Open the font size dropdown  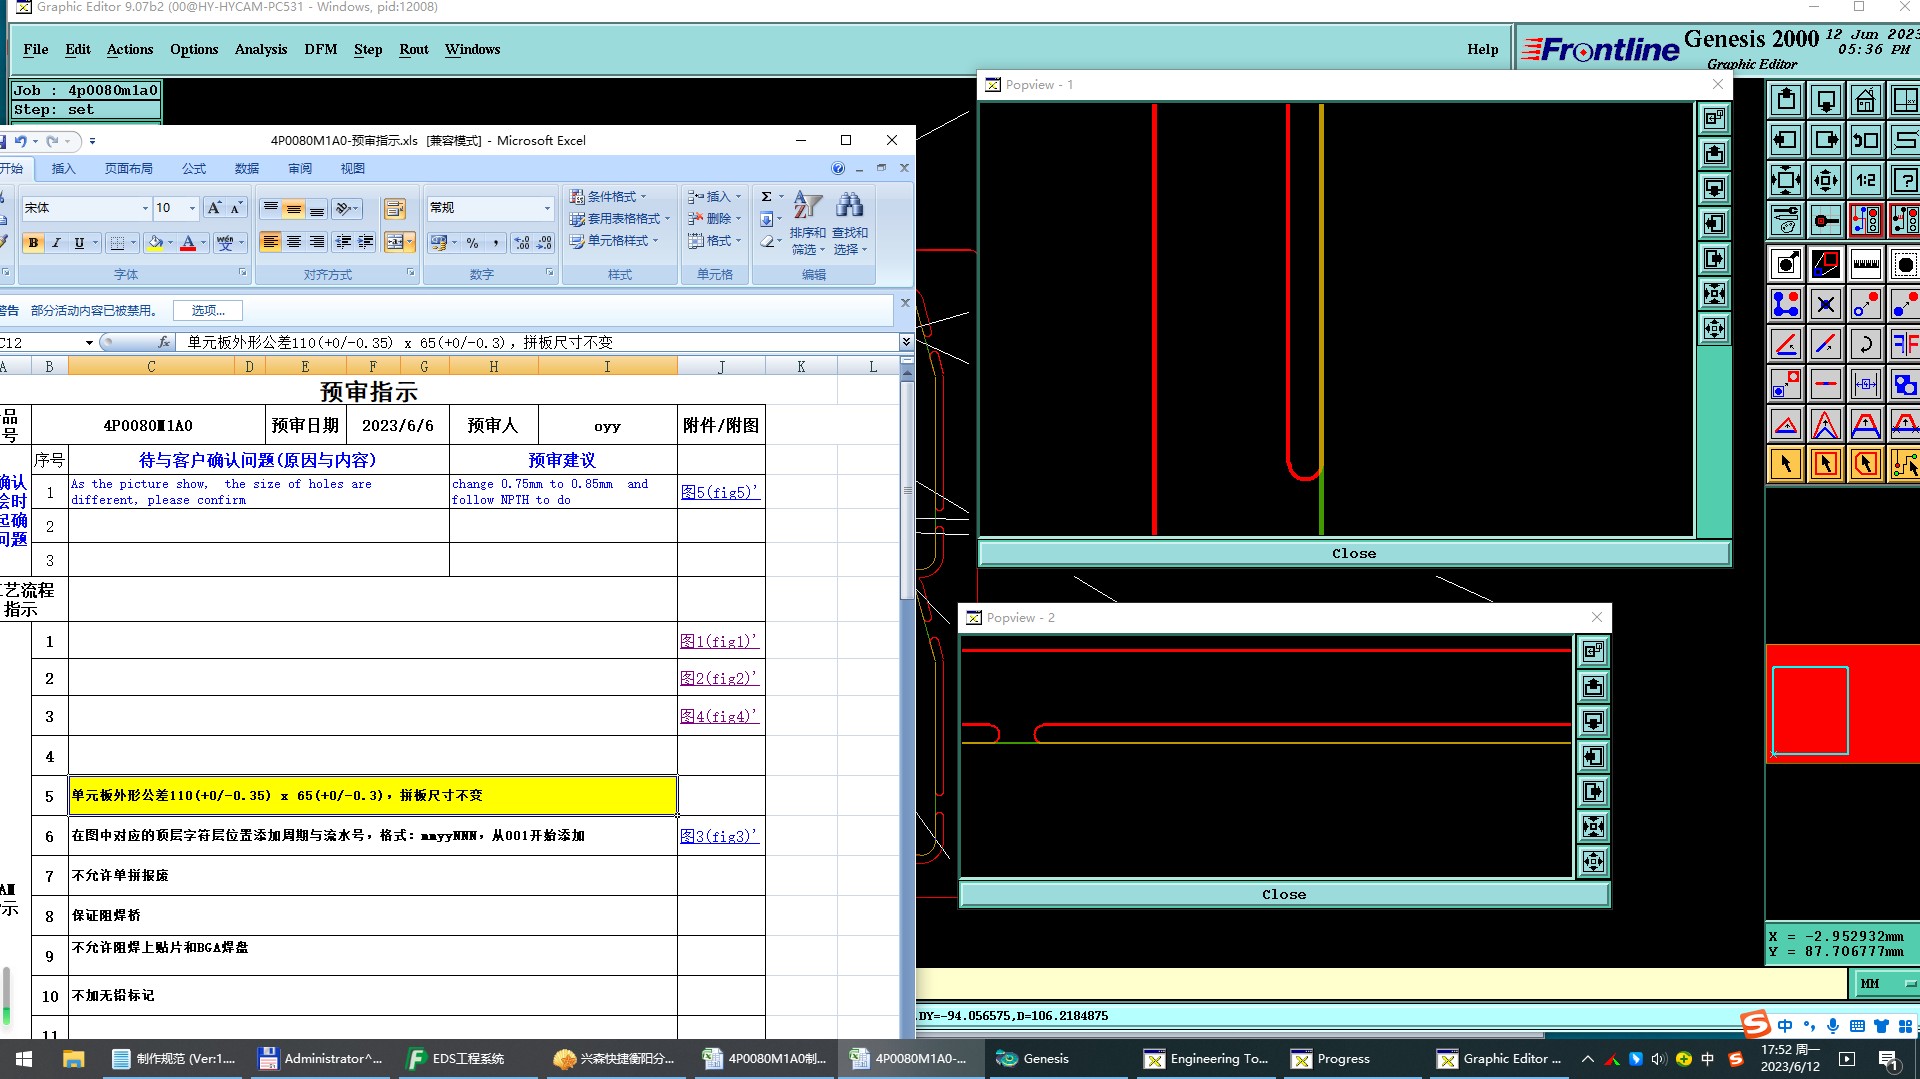point(192,208)
